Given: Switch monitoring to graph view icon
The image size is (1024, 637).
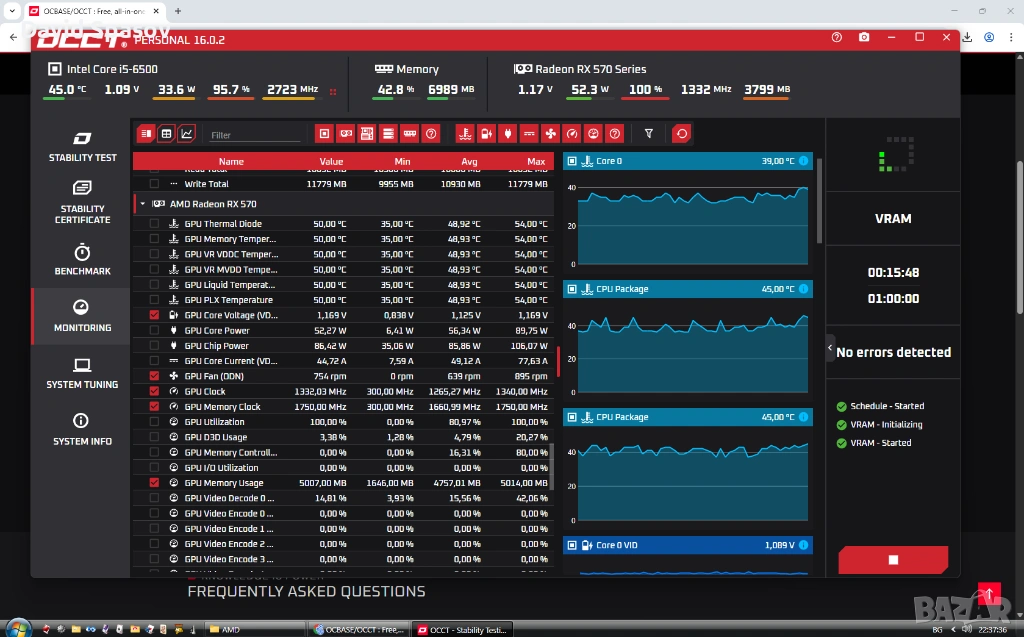Looking at the screenshot, I should pyautogui.click(x=187, y=133).
